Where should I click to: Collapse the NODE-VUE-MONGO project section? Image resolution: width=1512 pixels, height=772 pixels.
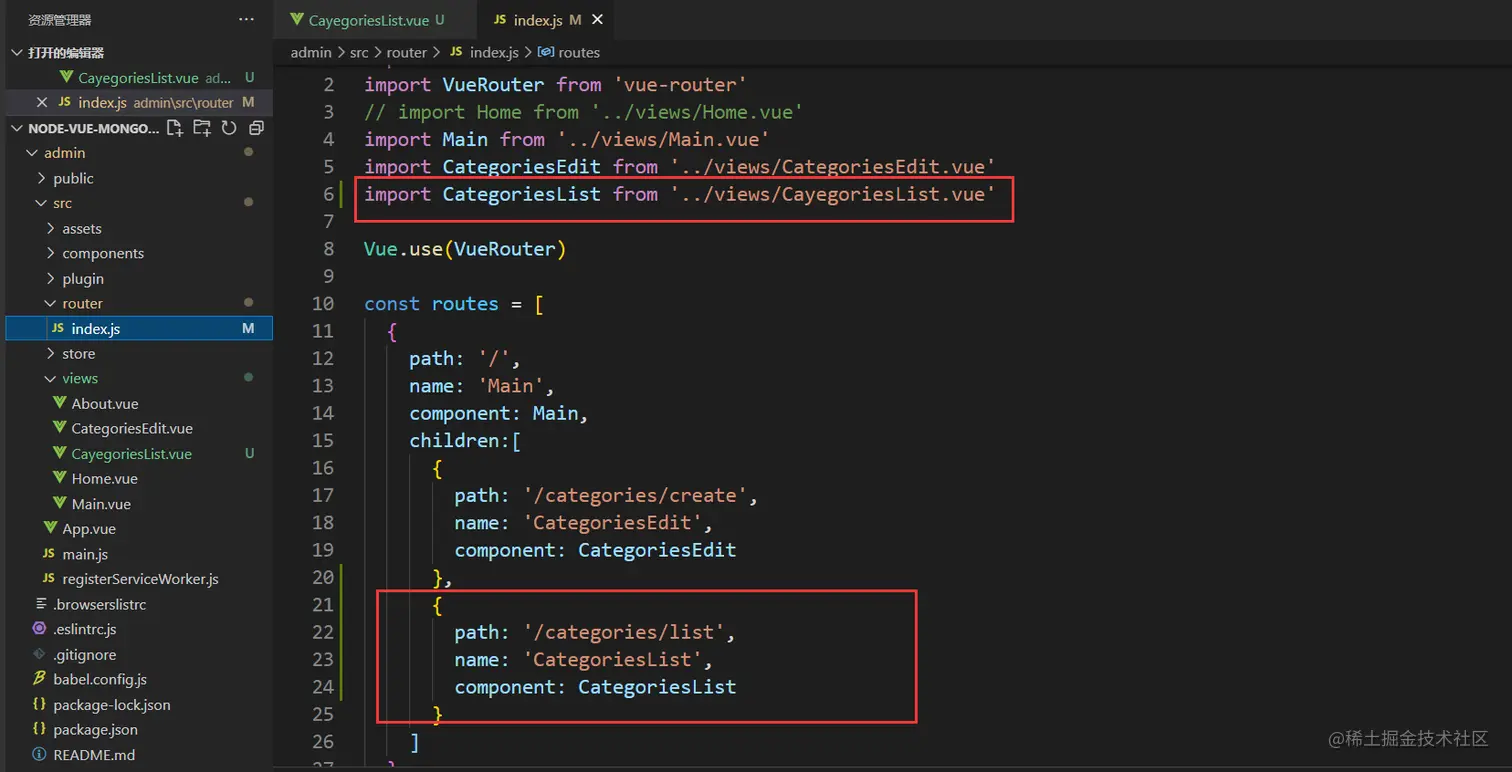point(17,128)
